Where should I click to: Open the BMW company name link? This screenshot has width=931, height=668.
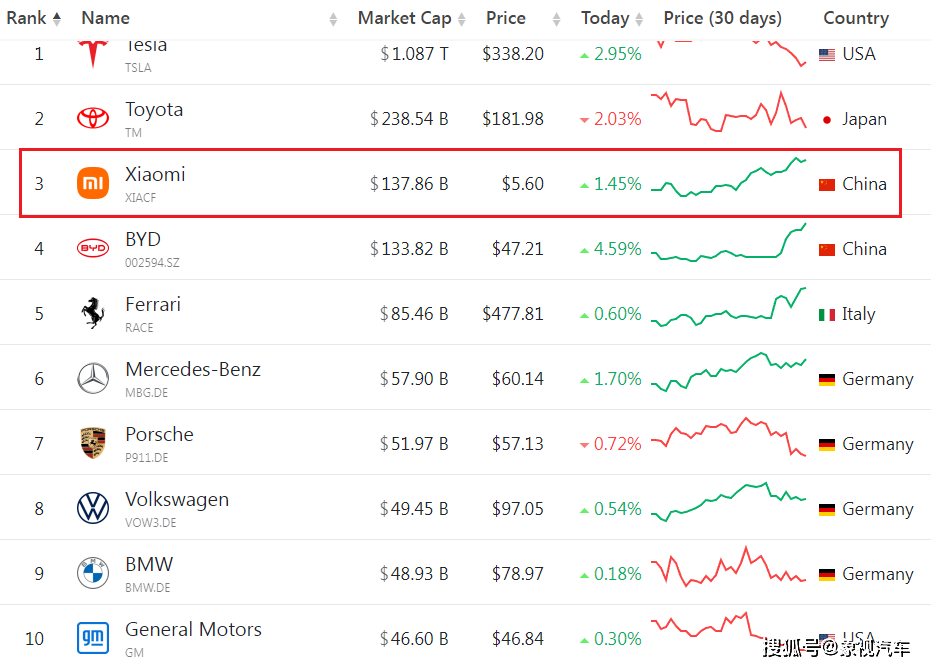pos(149,564)
